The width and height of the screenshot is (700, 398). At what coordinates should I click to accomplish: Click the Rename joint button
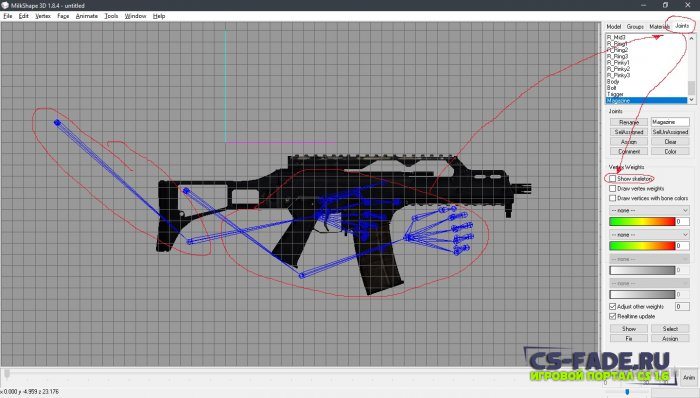tap(629, 122)
